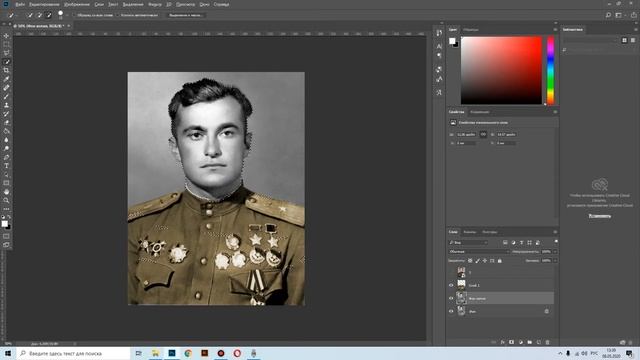The width and height of the screenshot is (640, 360).
Task: Click the Установить link in Libraries
Action: [x=600, y=216]
